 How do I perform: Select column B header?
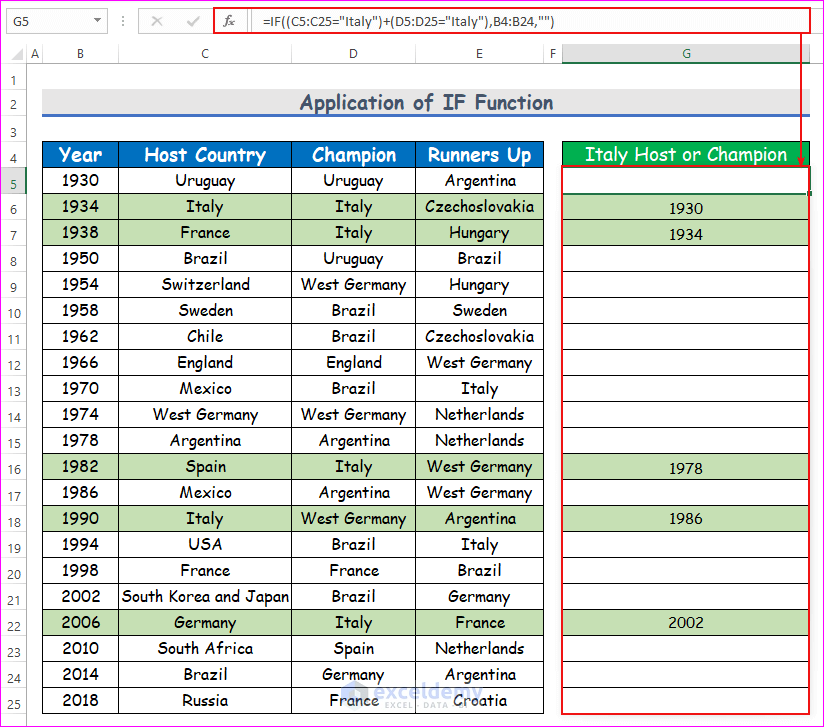pyautogui.click(x=80, y=54)
